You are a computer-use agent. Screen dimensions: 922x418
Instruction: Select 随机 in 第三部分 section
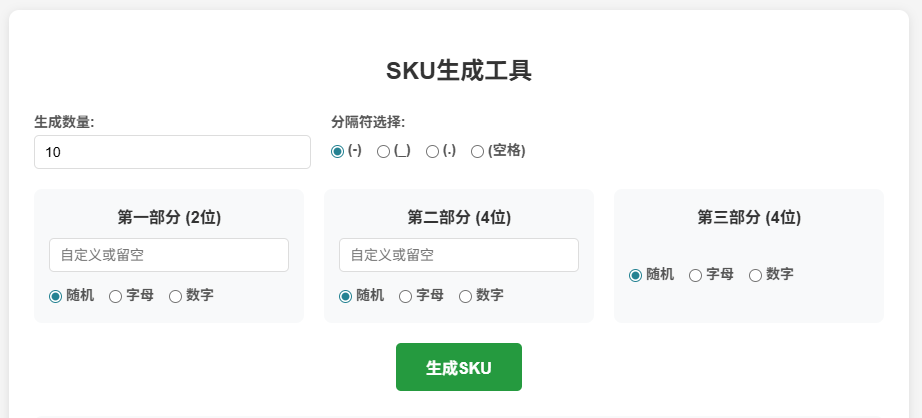pyautogui.click(x=636, y=275)
